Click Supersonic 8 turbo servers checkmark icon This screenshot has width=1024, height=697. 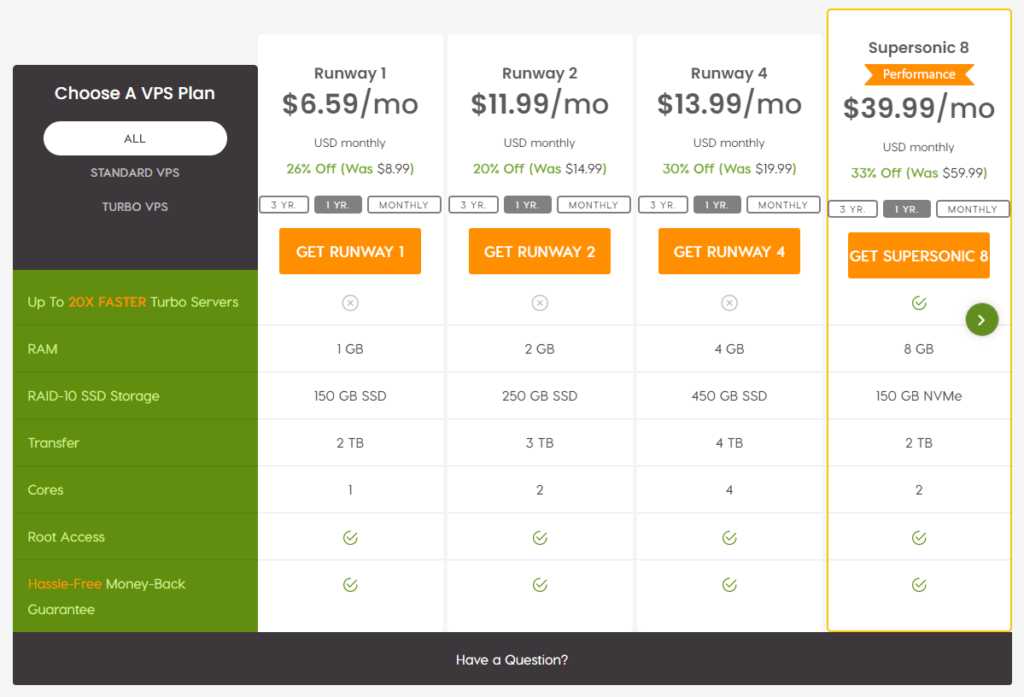point(919,302)
